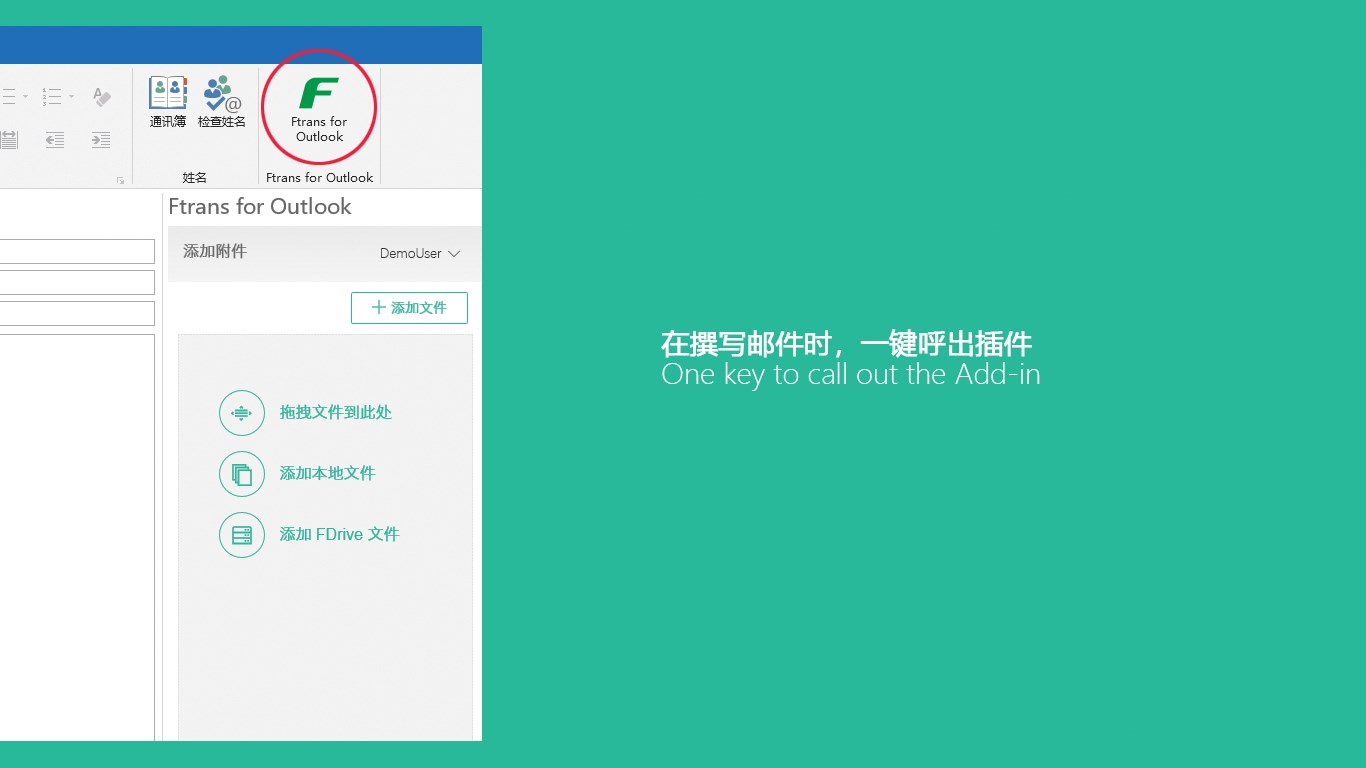Click the 添加附件 header text
The image size is (1366, 768).
point(214,252)
